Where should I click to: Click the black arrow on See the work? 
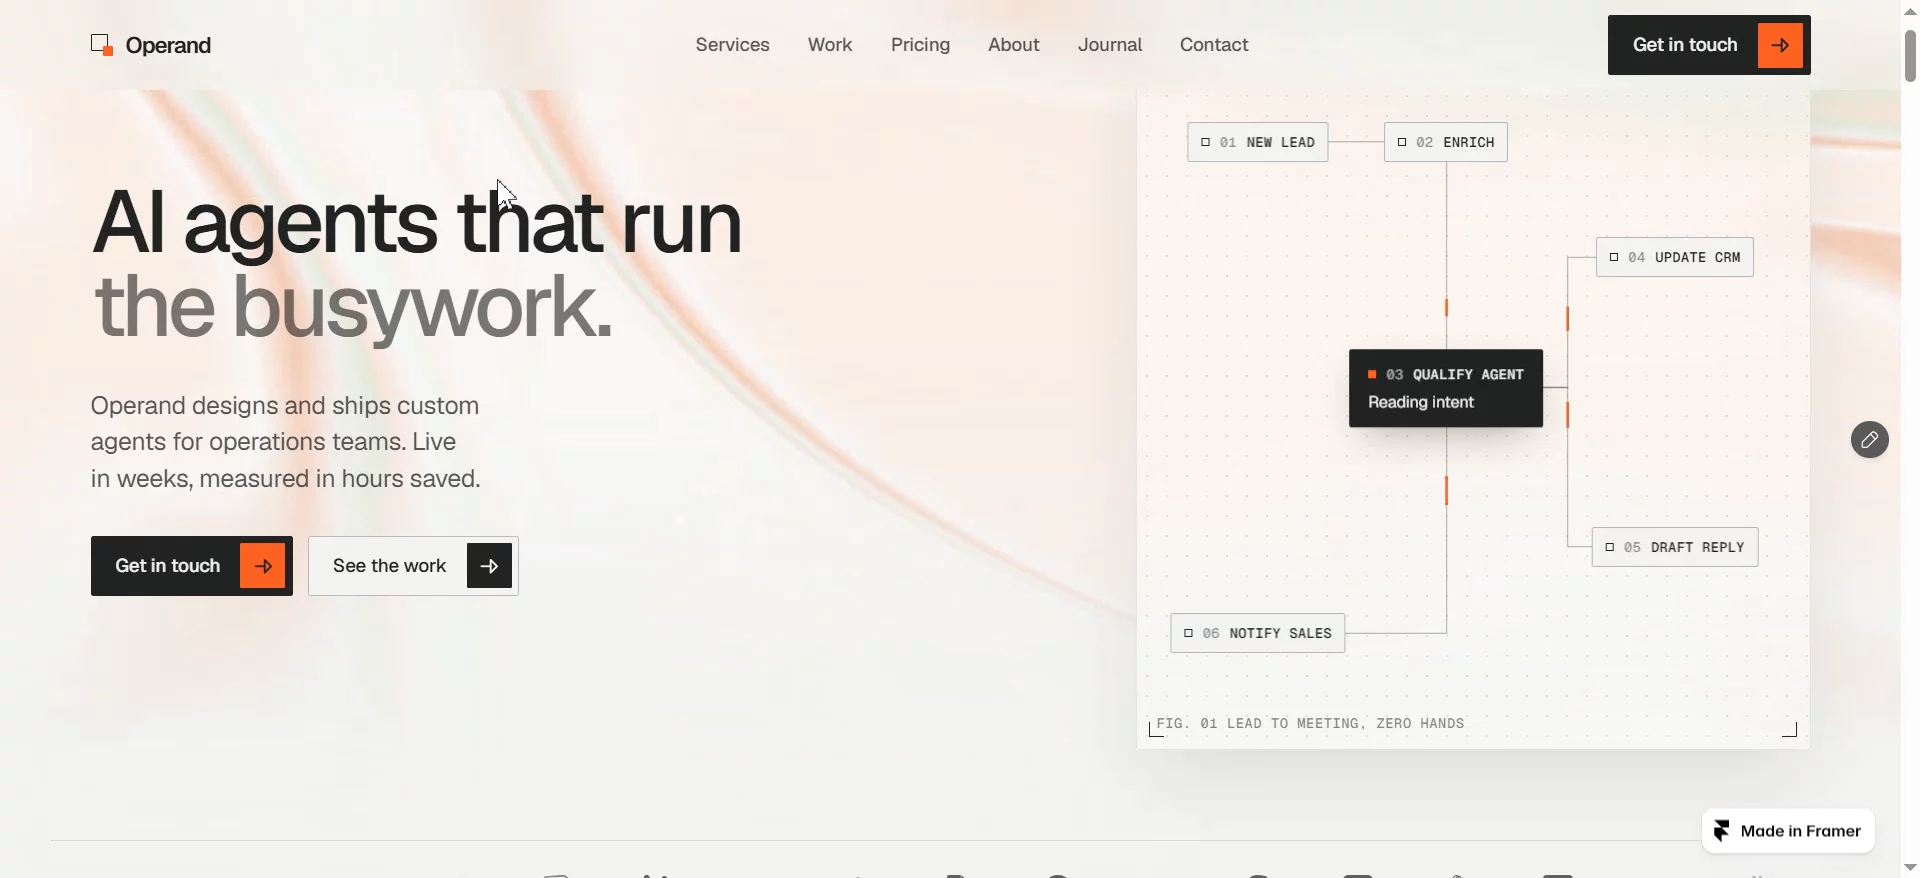click(489, 566)
